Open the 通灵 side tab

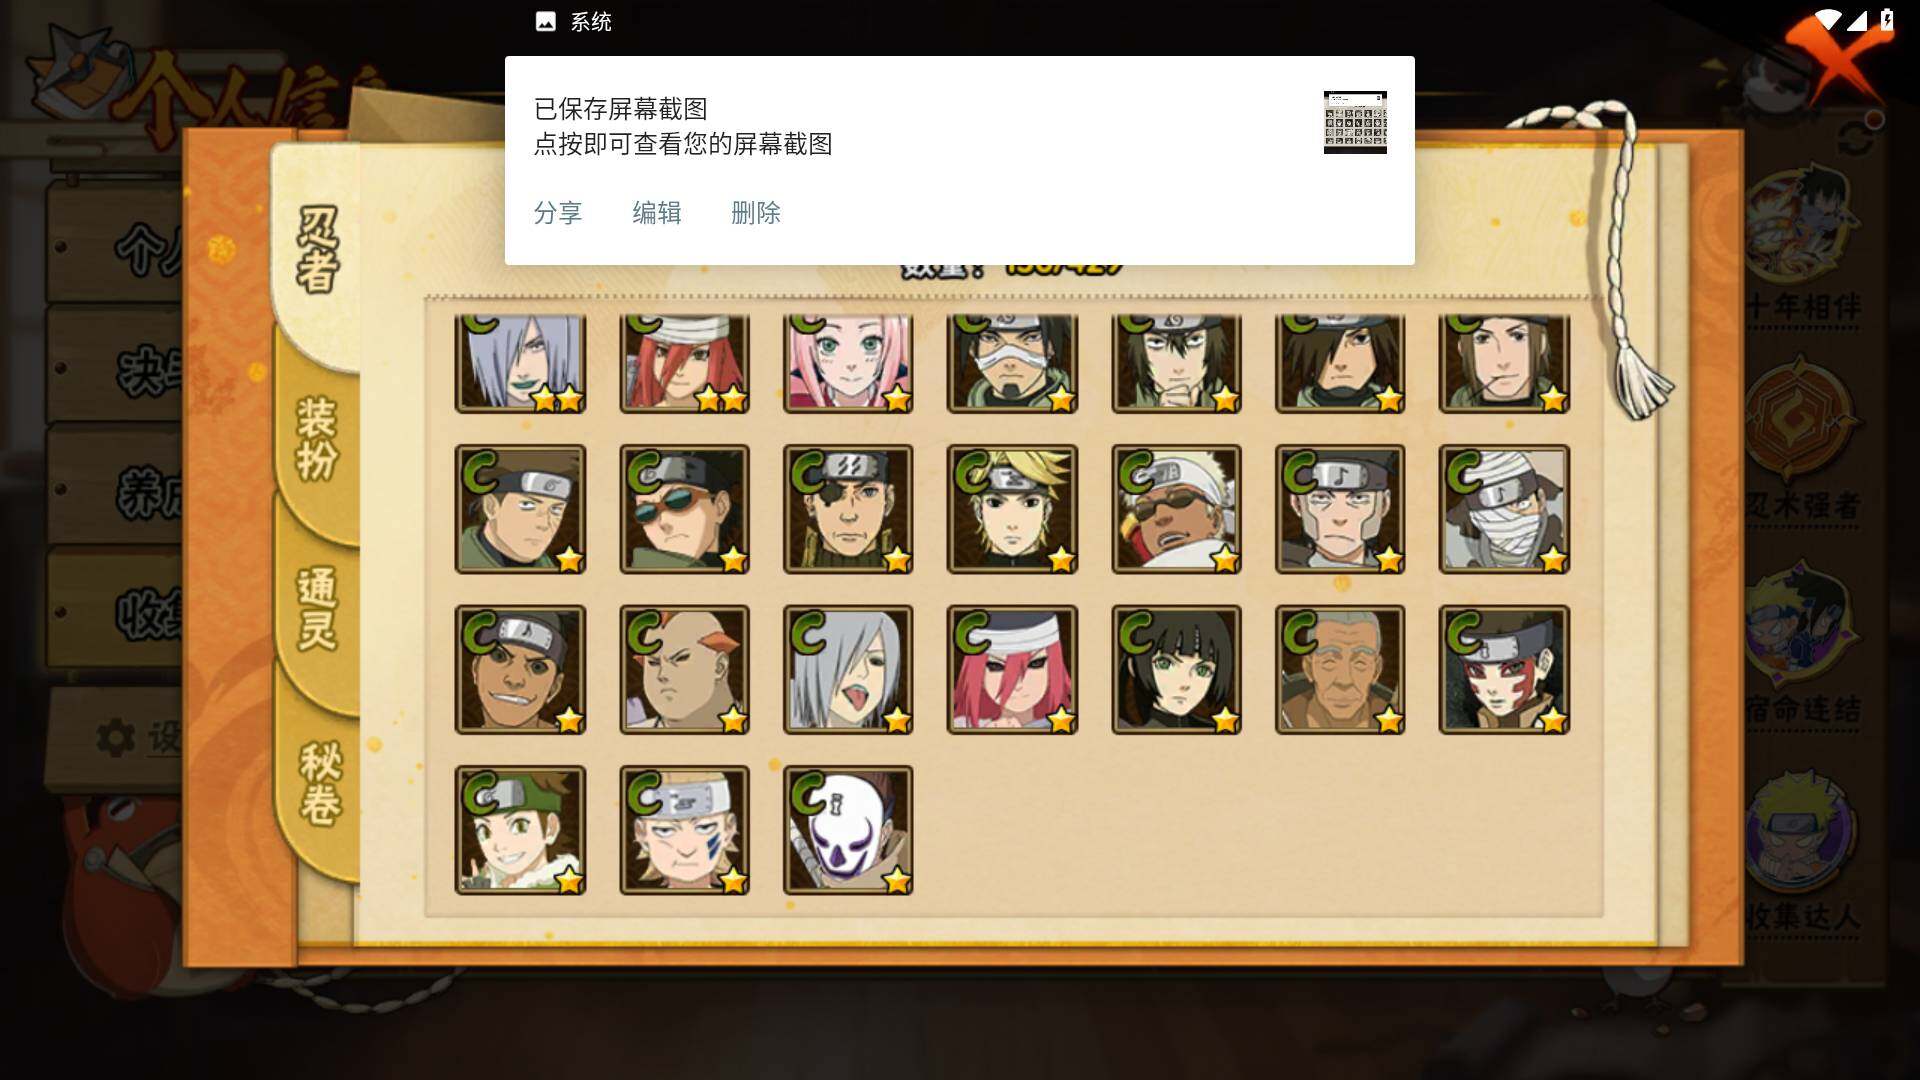[316, 610]
